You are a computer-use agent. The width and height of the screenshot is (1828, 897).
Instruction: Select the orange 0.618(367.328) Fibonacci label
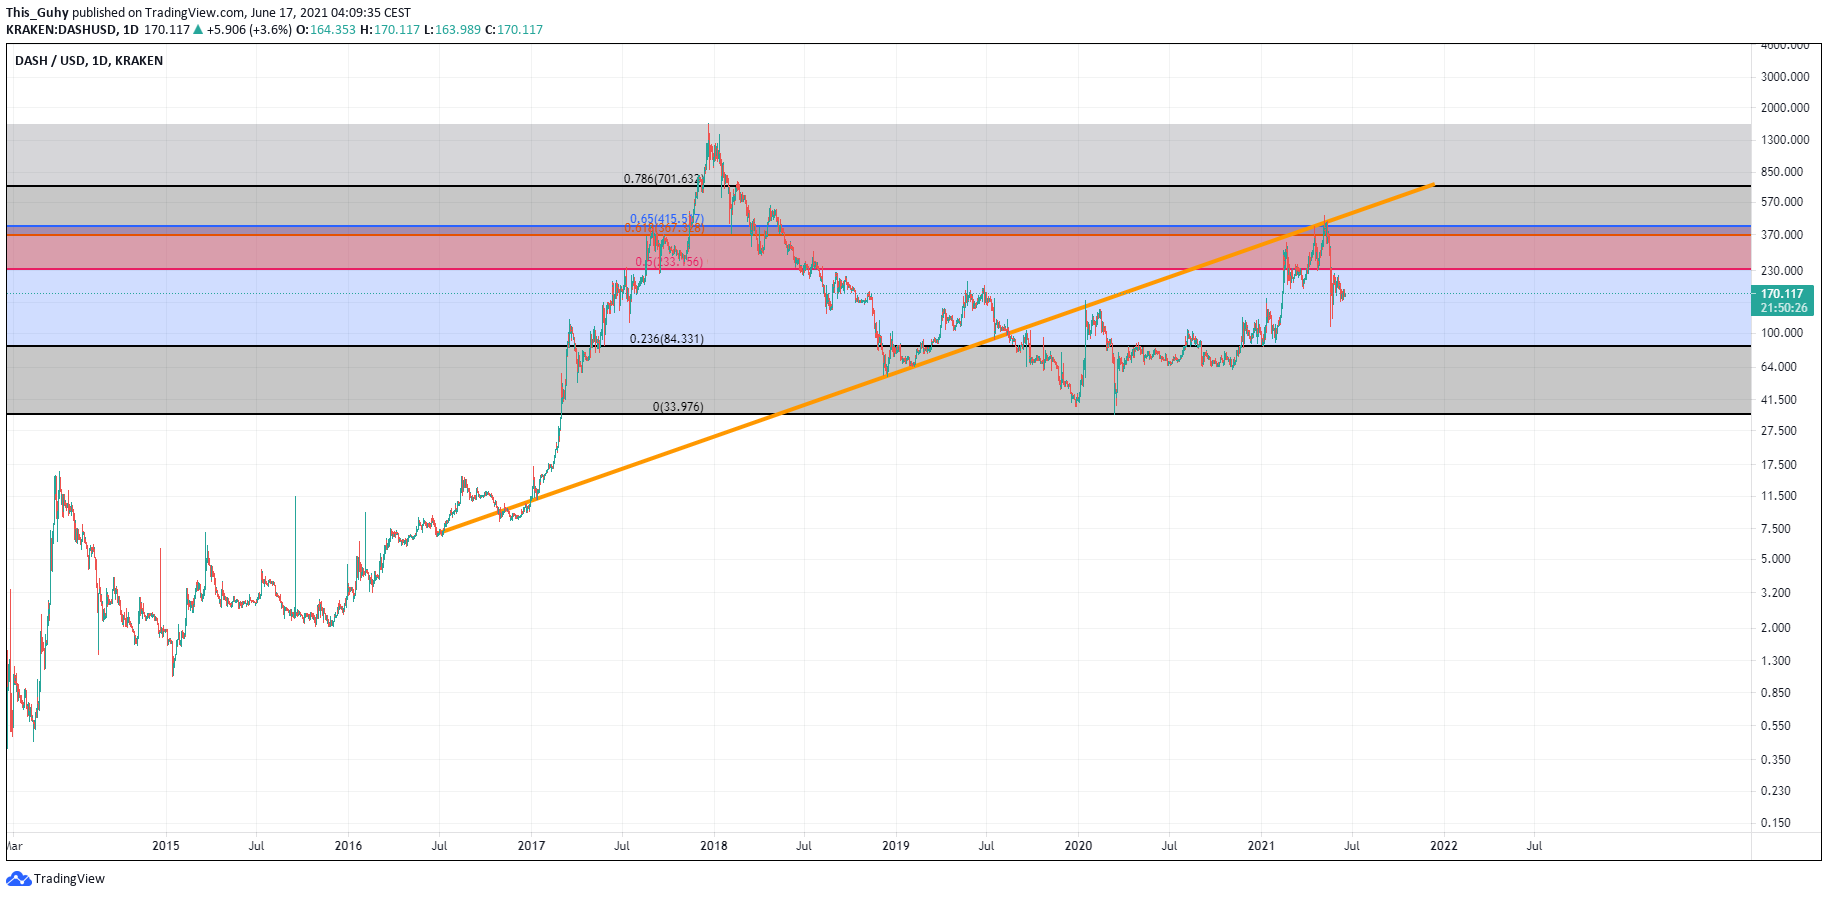tap(664, 229)
